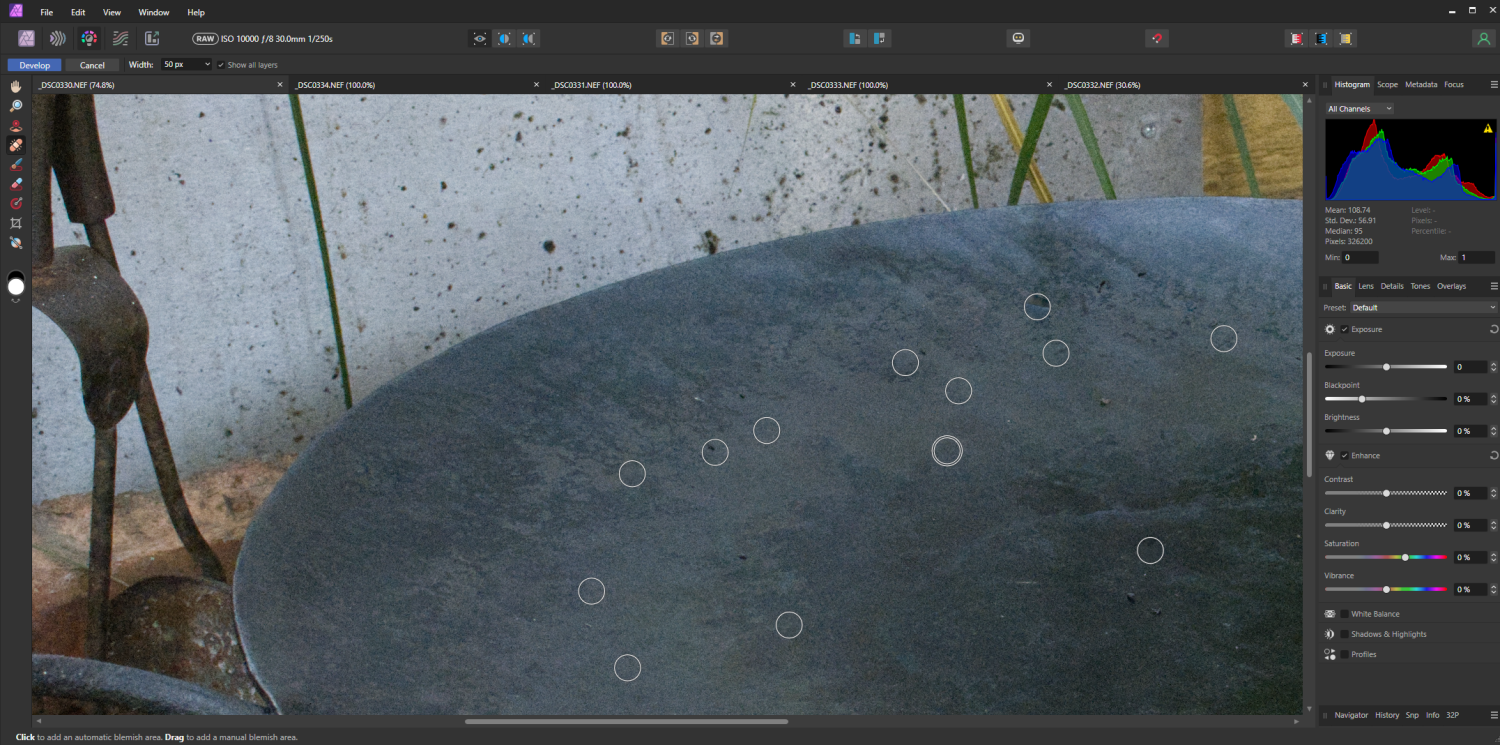The height and width of the screenshot is (745, 1500).
Task: Grab the Zoom tool
Action: (x=16, y=105)
